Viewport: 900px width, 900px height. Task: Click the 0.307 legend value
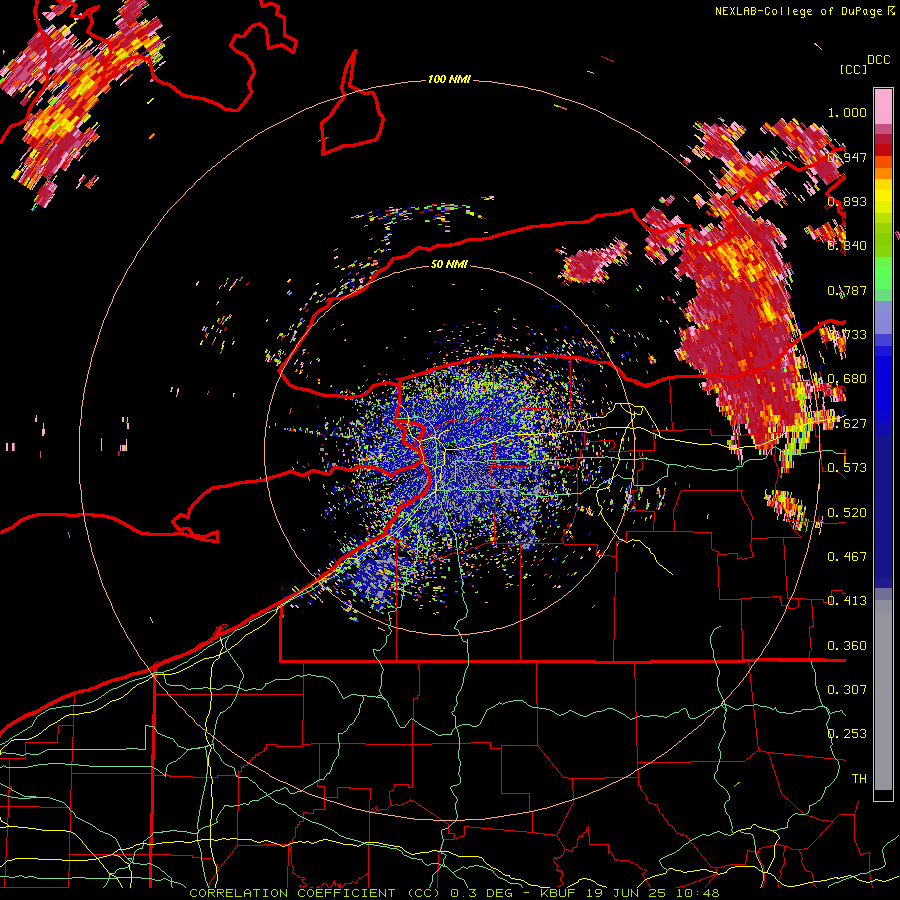point(847,690)
